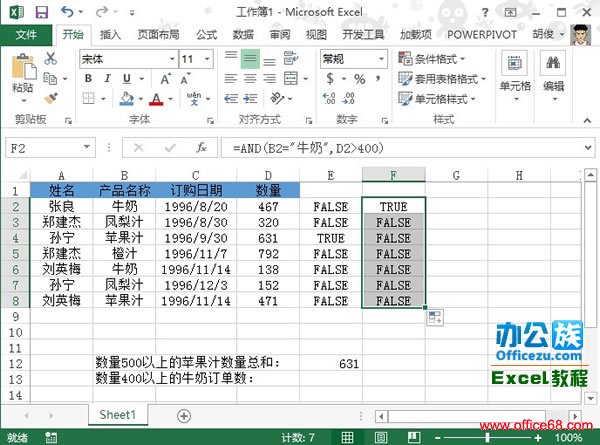Click the Save icon in quick access toolbar

coord(42,12)
